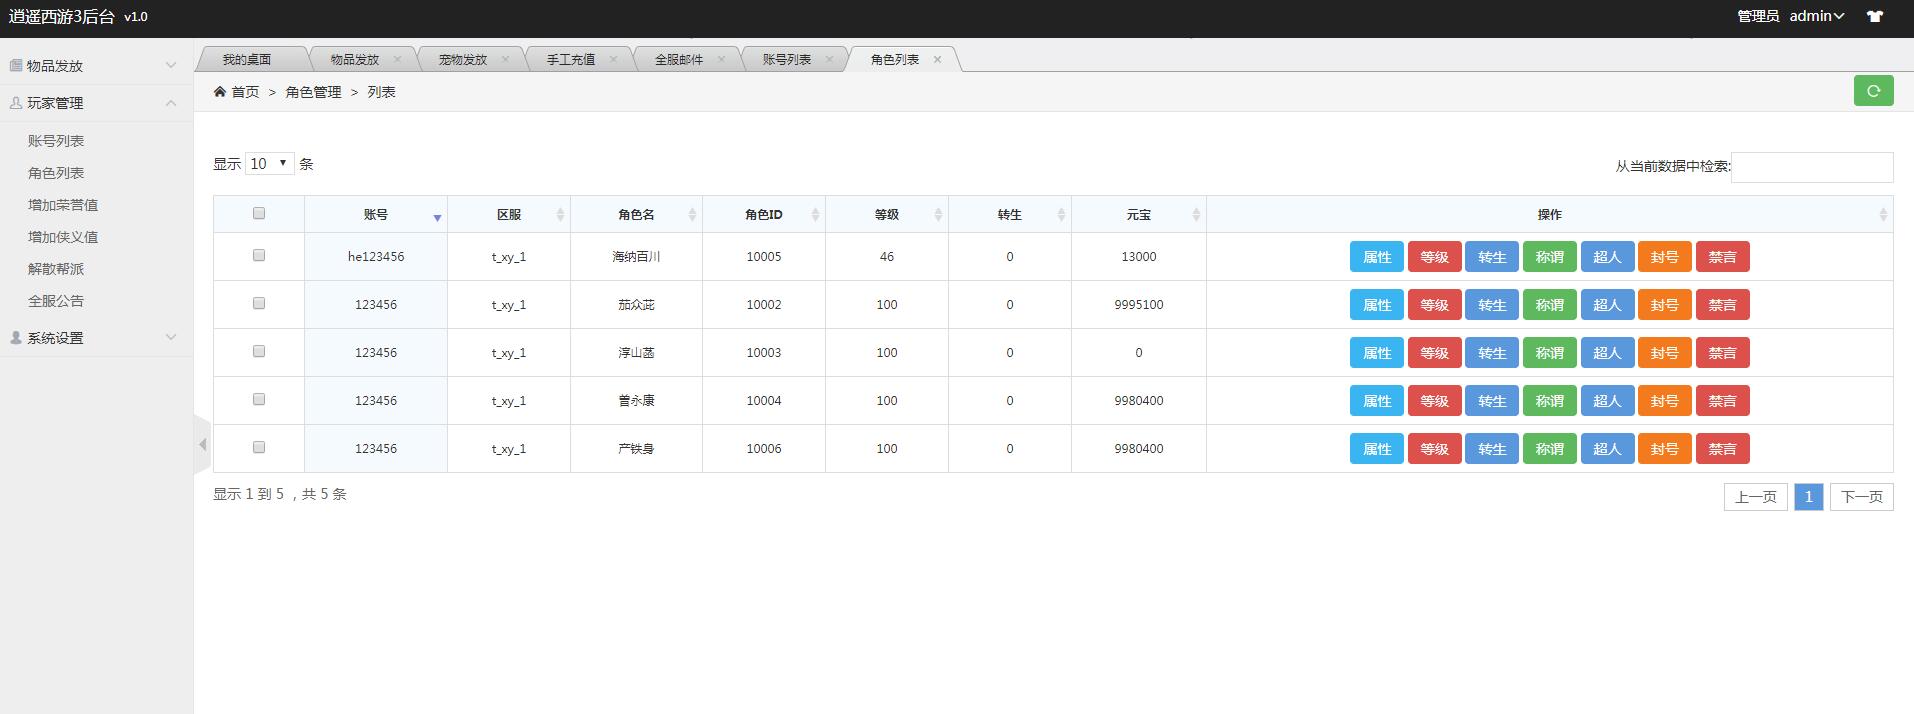
Task: Collapse sidebar using left arrow handle
Action: tap(202, 444)
